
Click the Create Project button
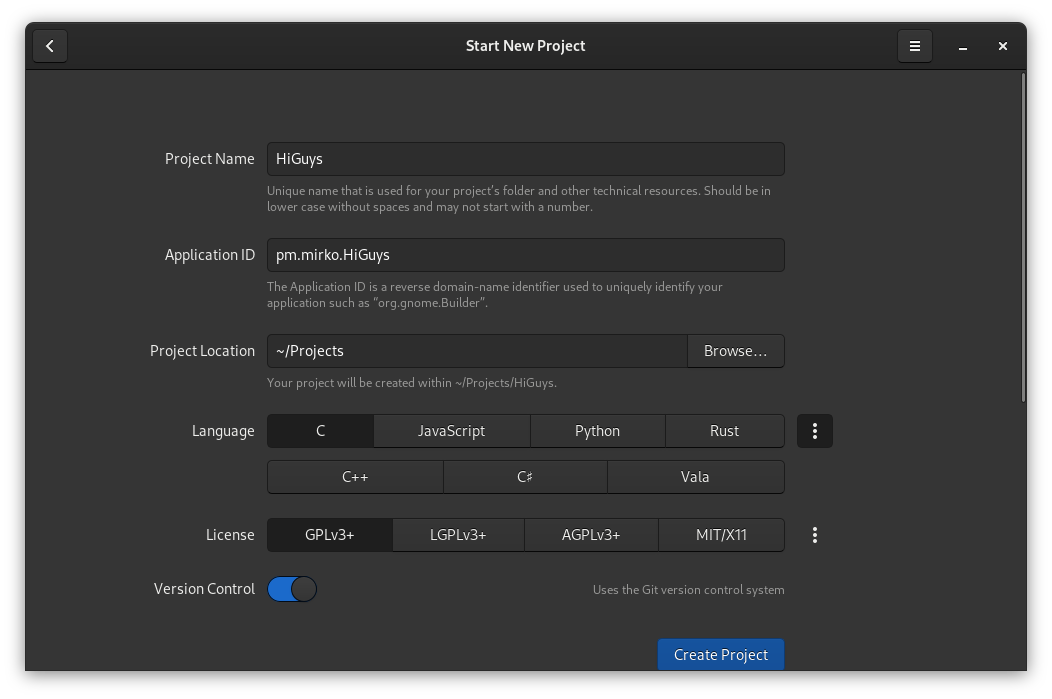click(720, 654)
